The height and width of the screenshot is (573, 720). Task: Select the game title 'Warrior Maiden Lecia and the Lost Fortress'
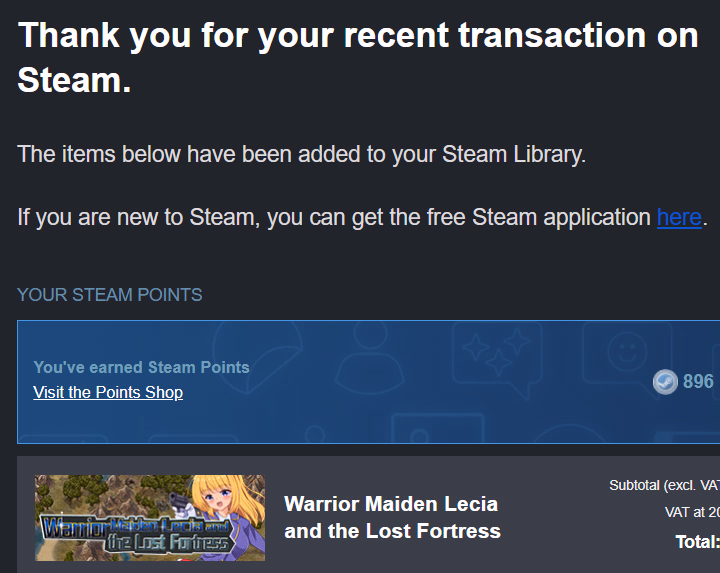pyautogui.click(x=392, y=517)
